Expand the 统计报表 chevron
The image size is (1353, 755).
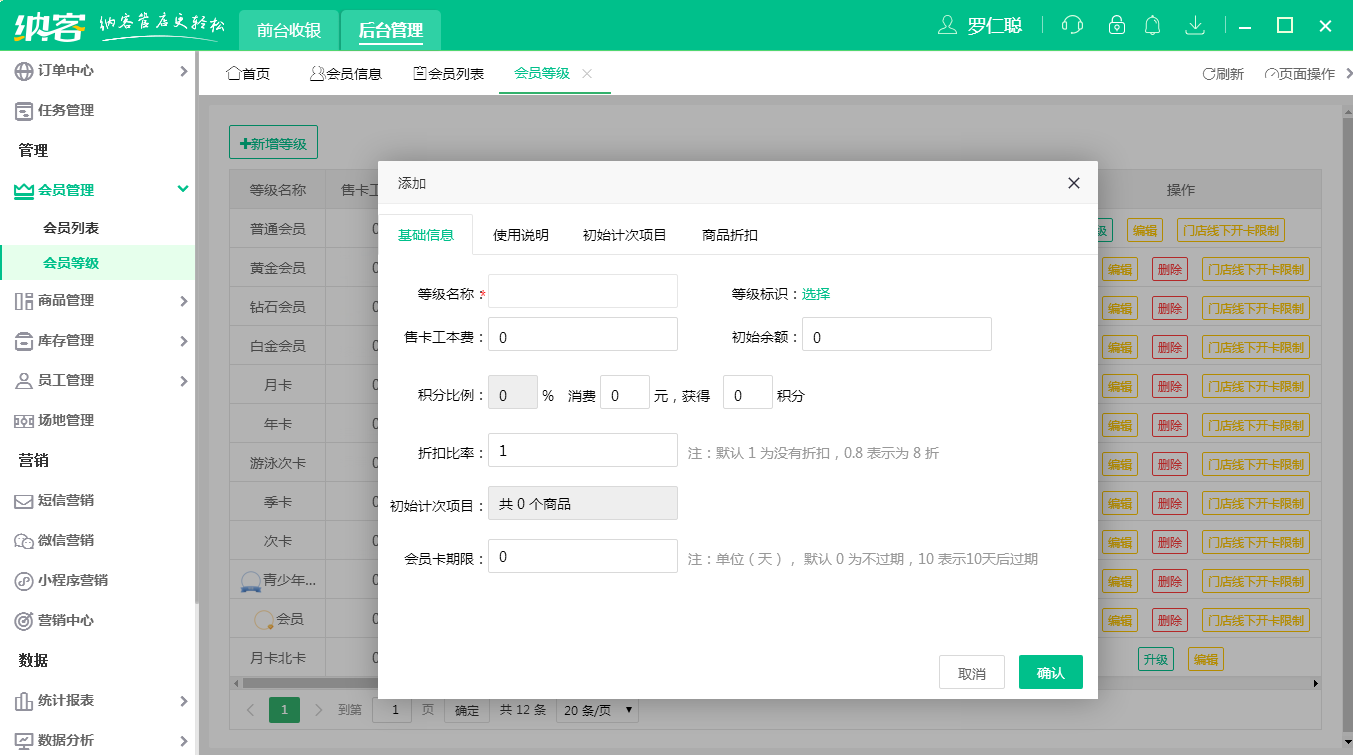click(x=183, y=701)
